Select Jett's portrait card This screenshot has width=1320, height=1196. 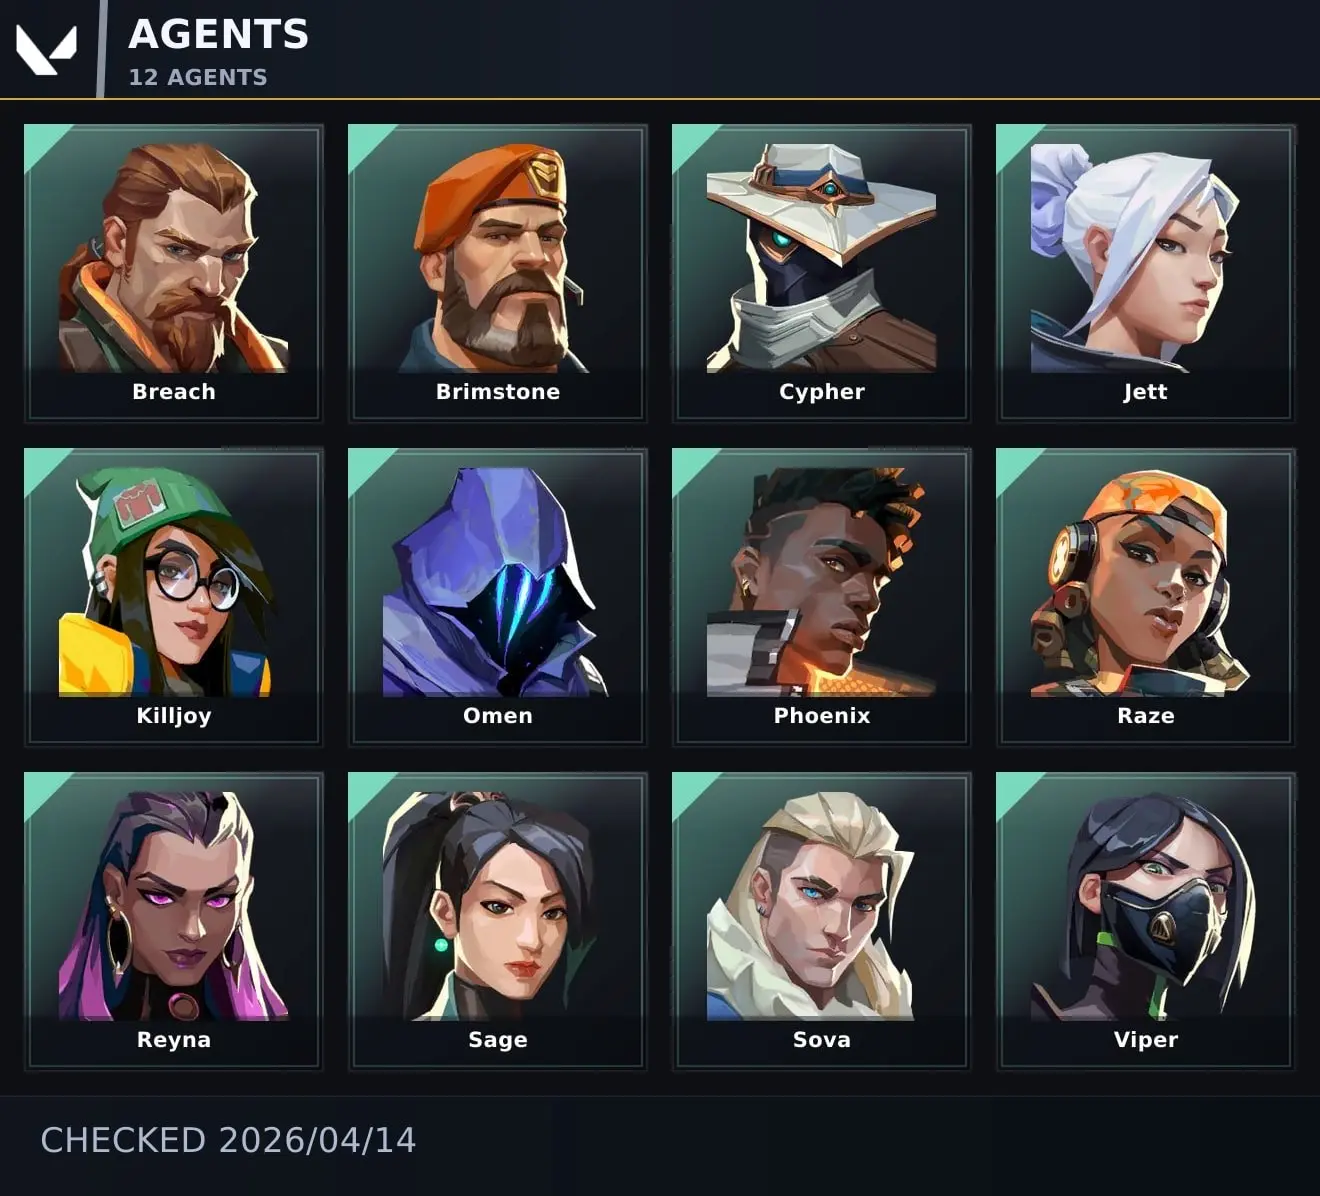click(1145, 273)
